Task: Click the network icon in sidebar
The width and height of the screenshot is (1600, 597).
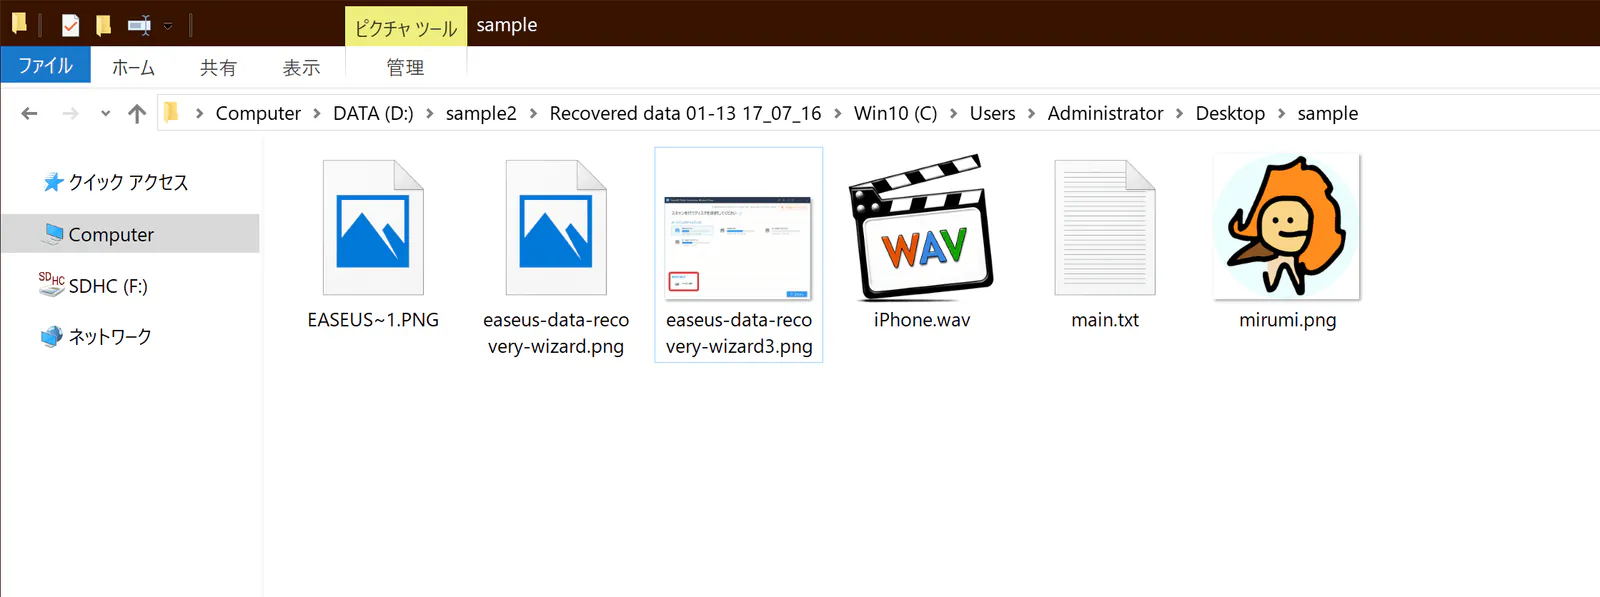Action: click(x=51, y=337)
